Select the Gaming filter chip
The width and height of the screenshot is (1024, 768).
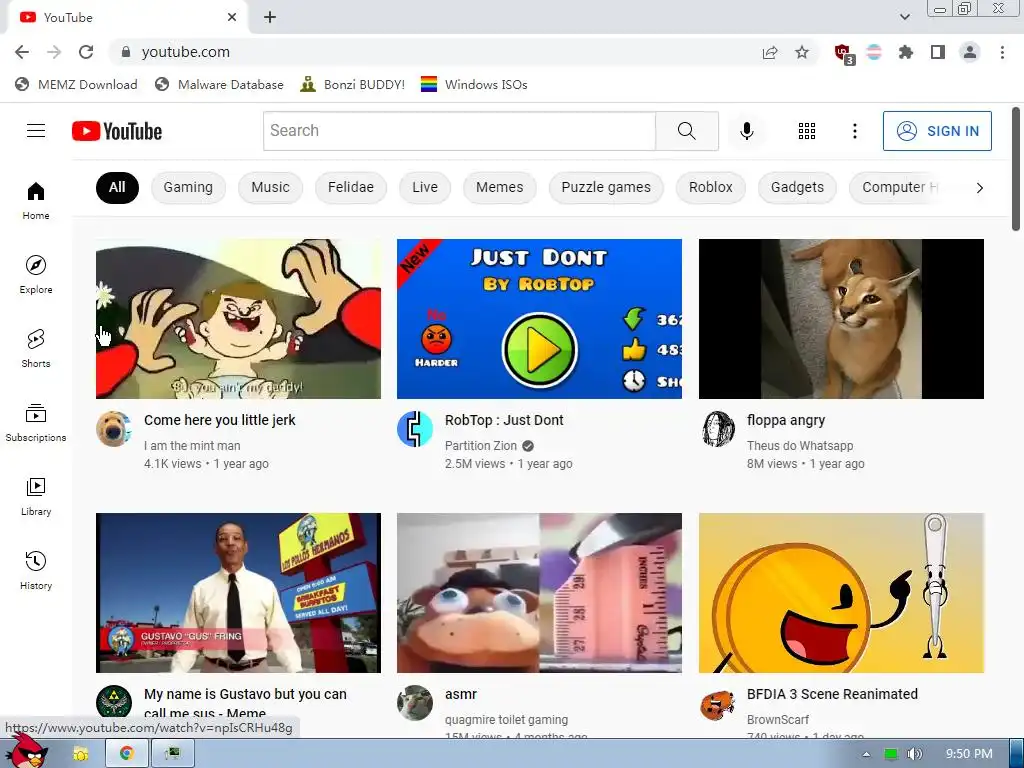[188, 188]
